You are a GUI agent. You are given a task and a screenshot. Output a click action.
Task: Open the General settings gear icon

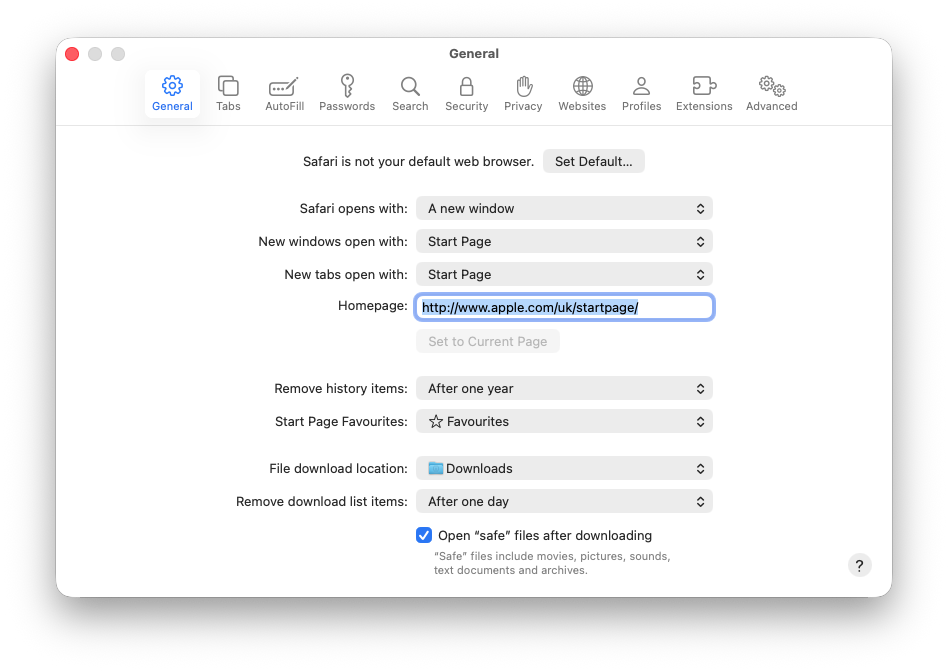(172, 86)
